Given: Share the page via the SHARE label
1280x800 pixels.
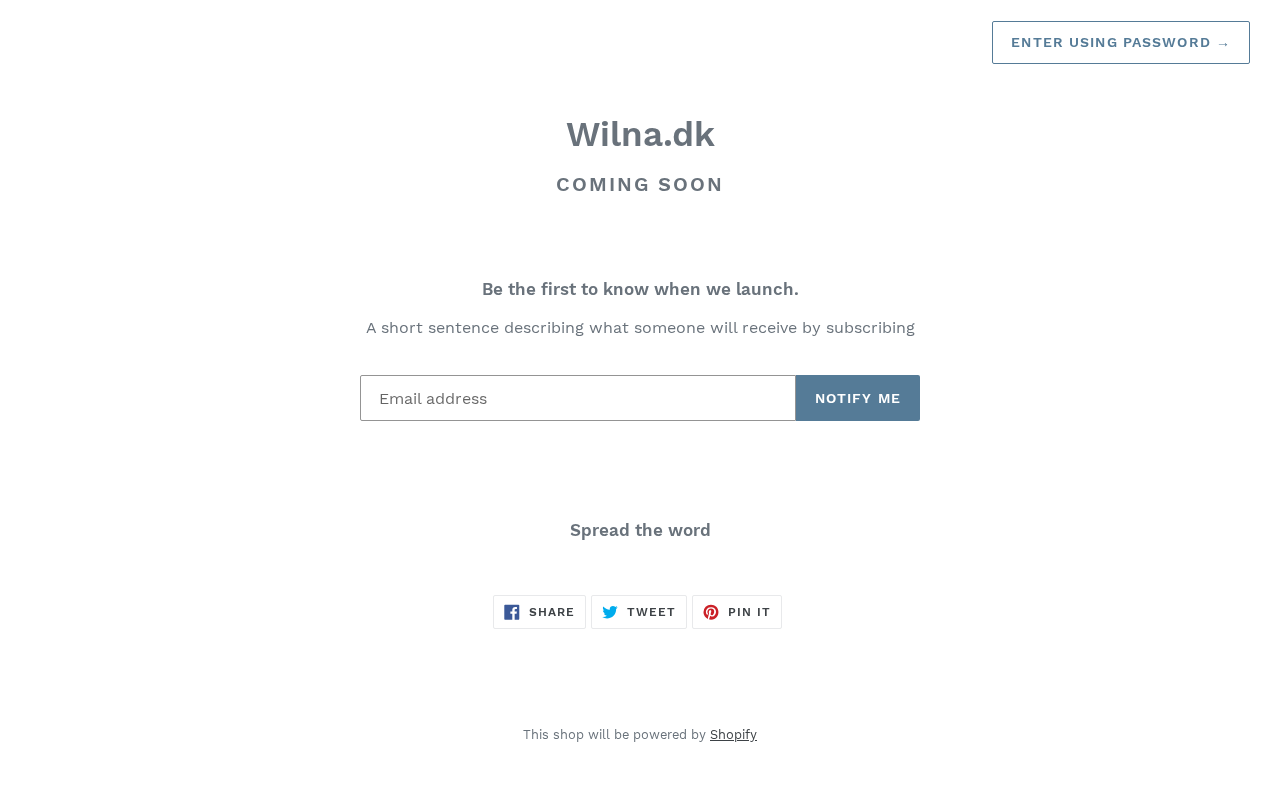Looking at the screenshot, I should 552,612.
